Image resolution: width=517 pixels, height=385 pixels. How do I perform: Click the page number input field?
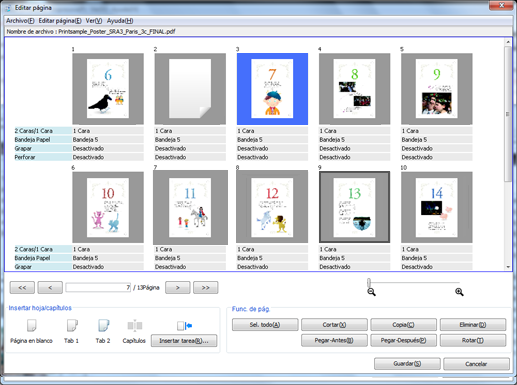[x=98, y=287]
